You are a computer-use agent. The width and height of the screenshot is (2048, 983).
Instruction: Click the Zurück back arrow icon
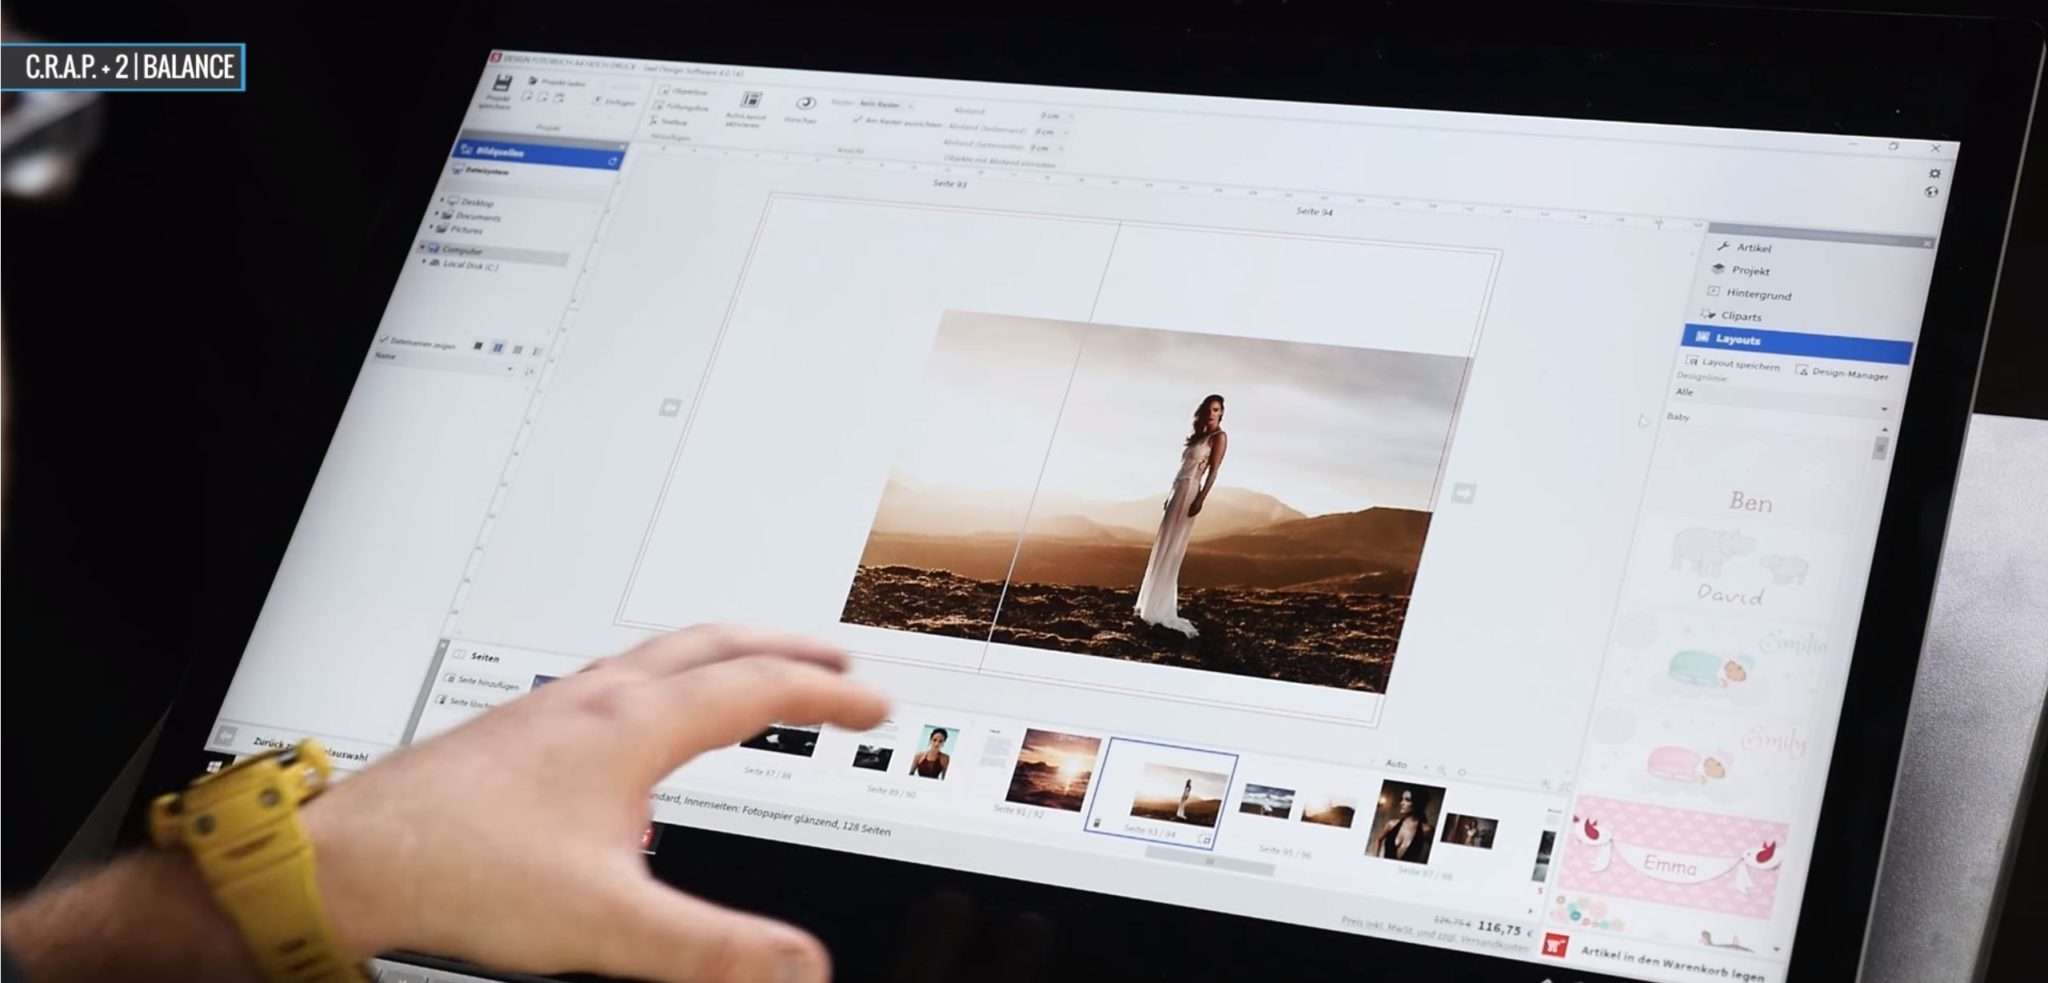227,736
